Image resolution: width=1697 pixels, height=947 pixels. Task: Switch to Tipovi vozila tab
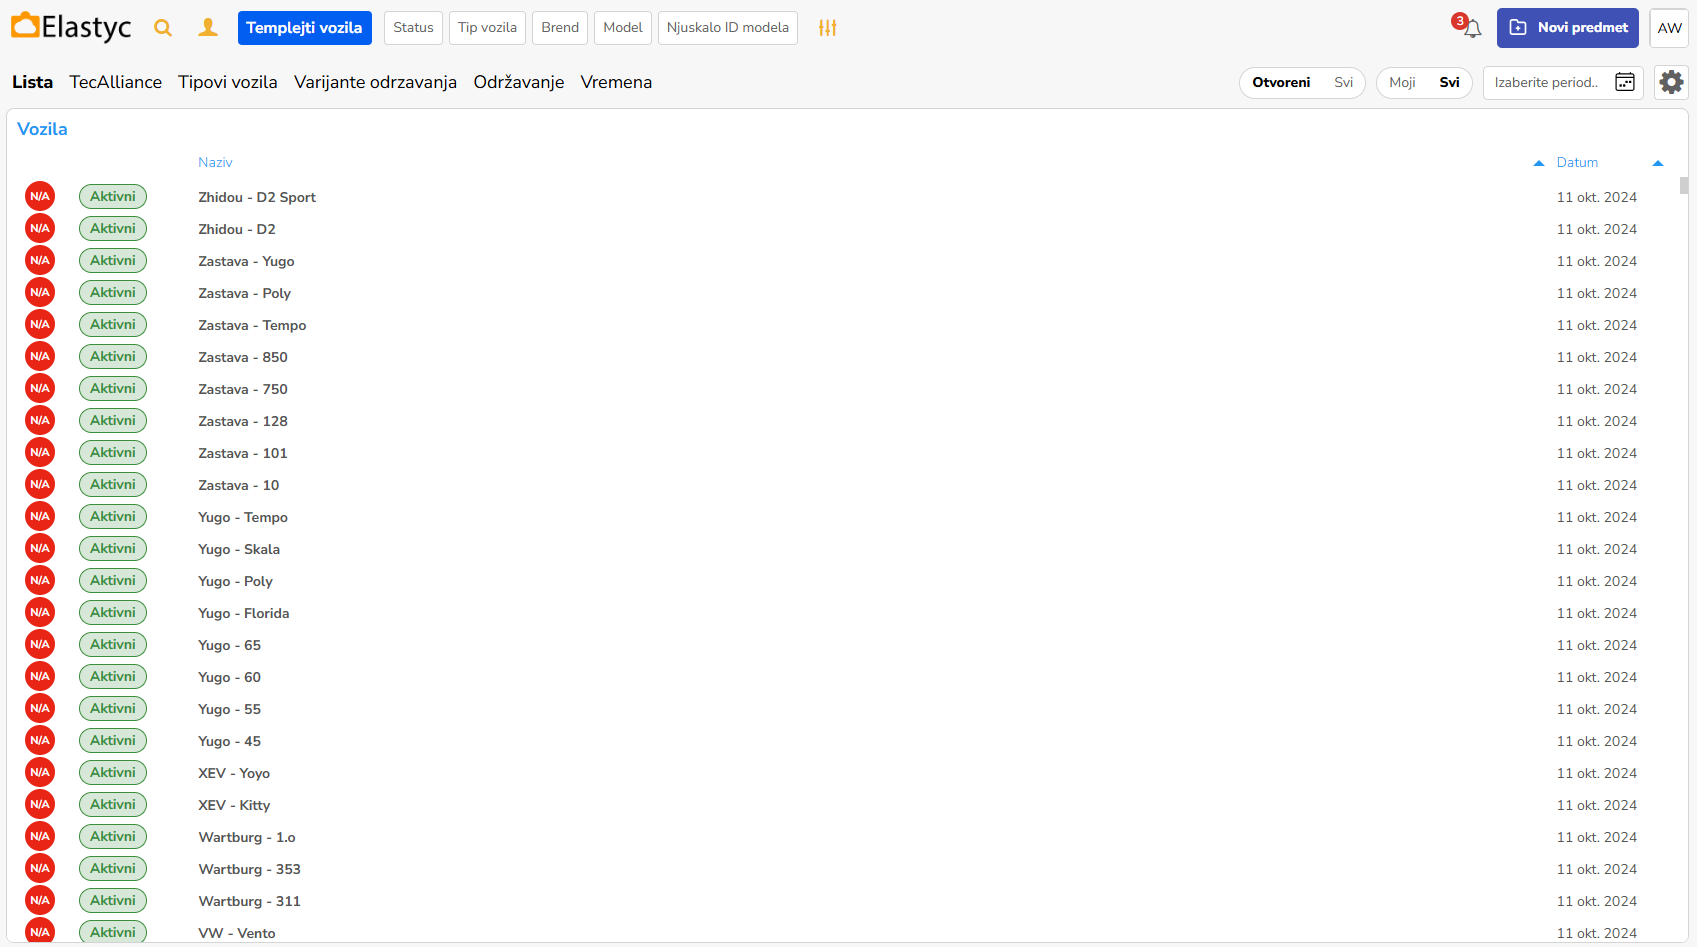[228, 82]
